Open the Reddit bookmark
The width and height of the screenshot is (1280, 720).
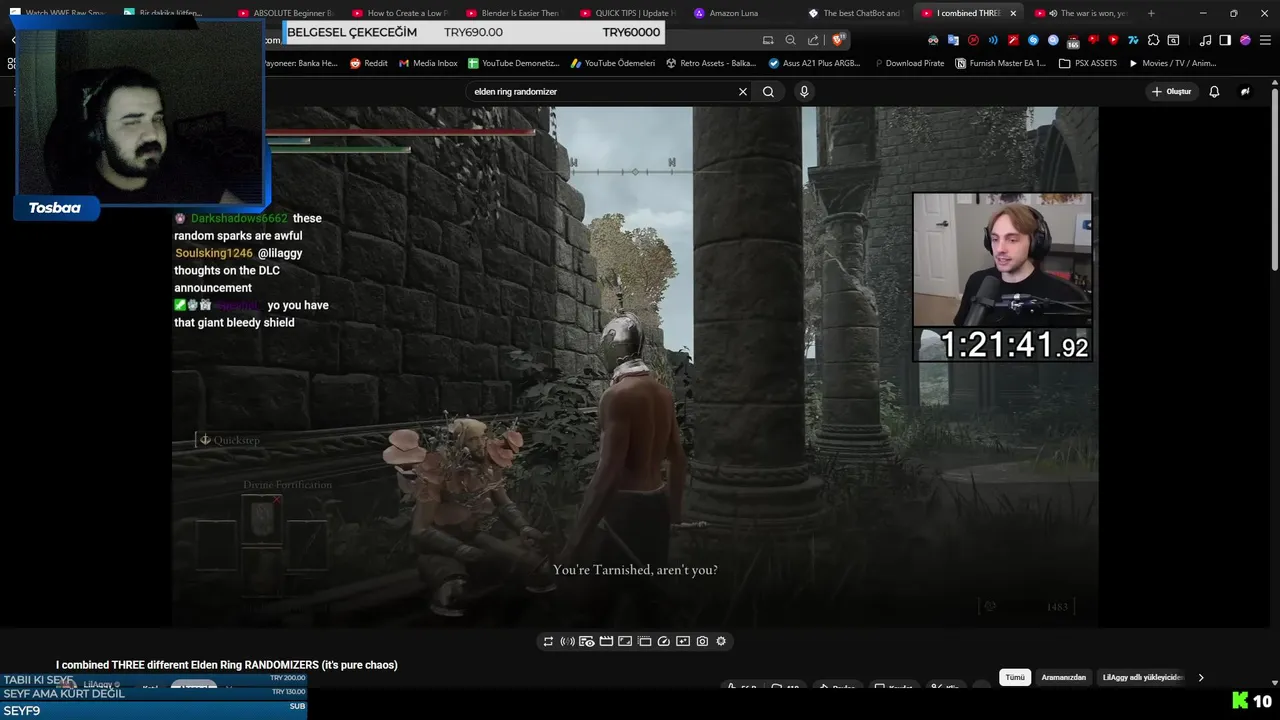point(369,63)
